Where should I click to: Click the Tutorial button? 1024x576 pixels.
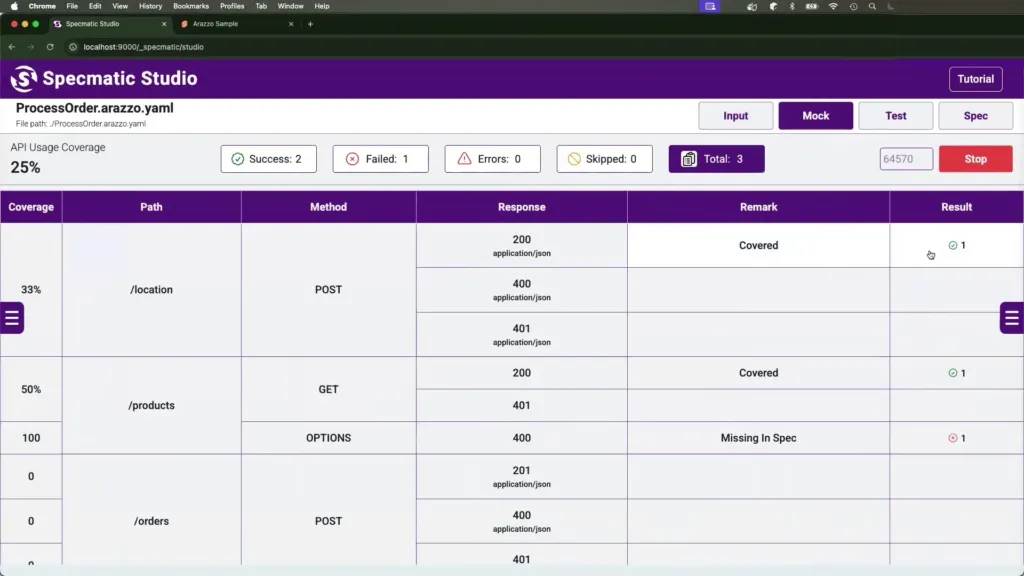click(x=975, y=79)
